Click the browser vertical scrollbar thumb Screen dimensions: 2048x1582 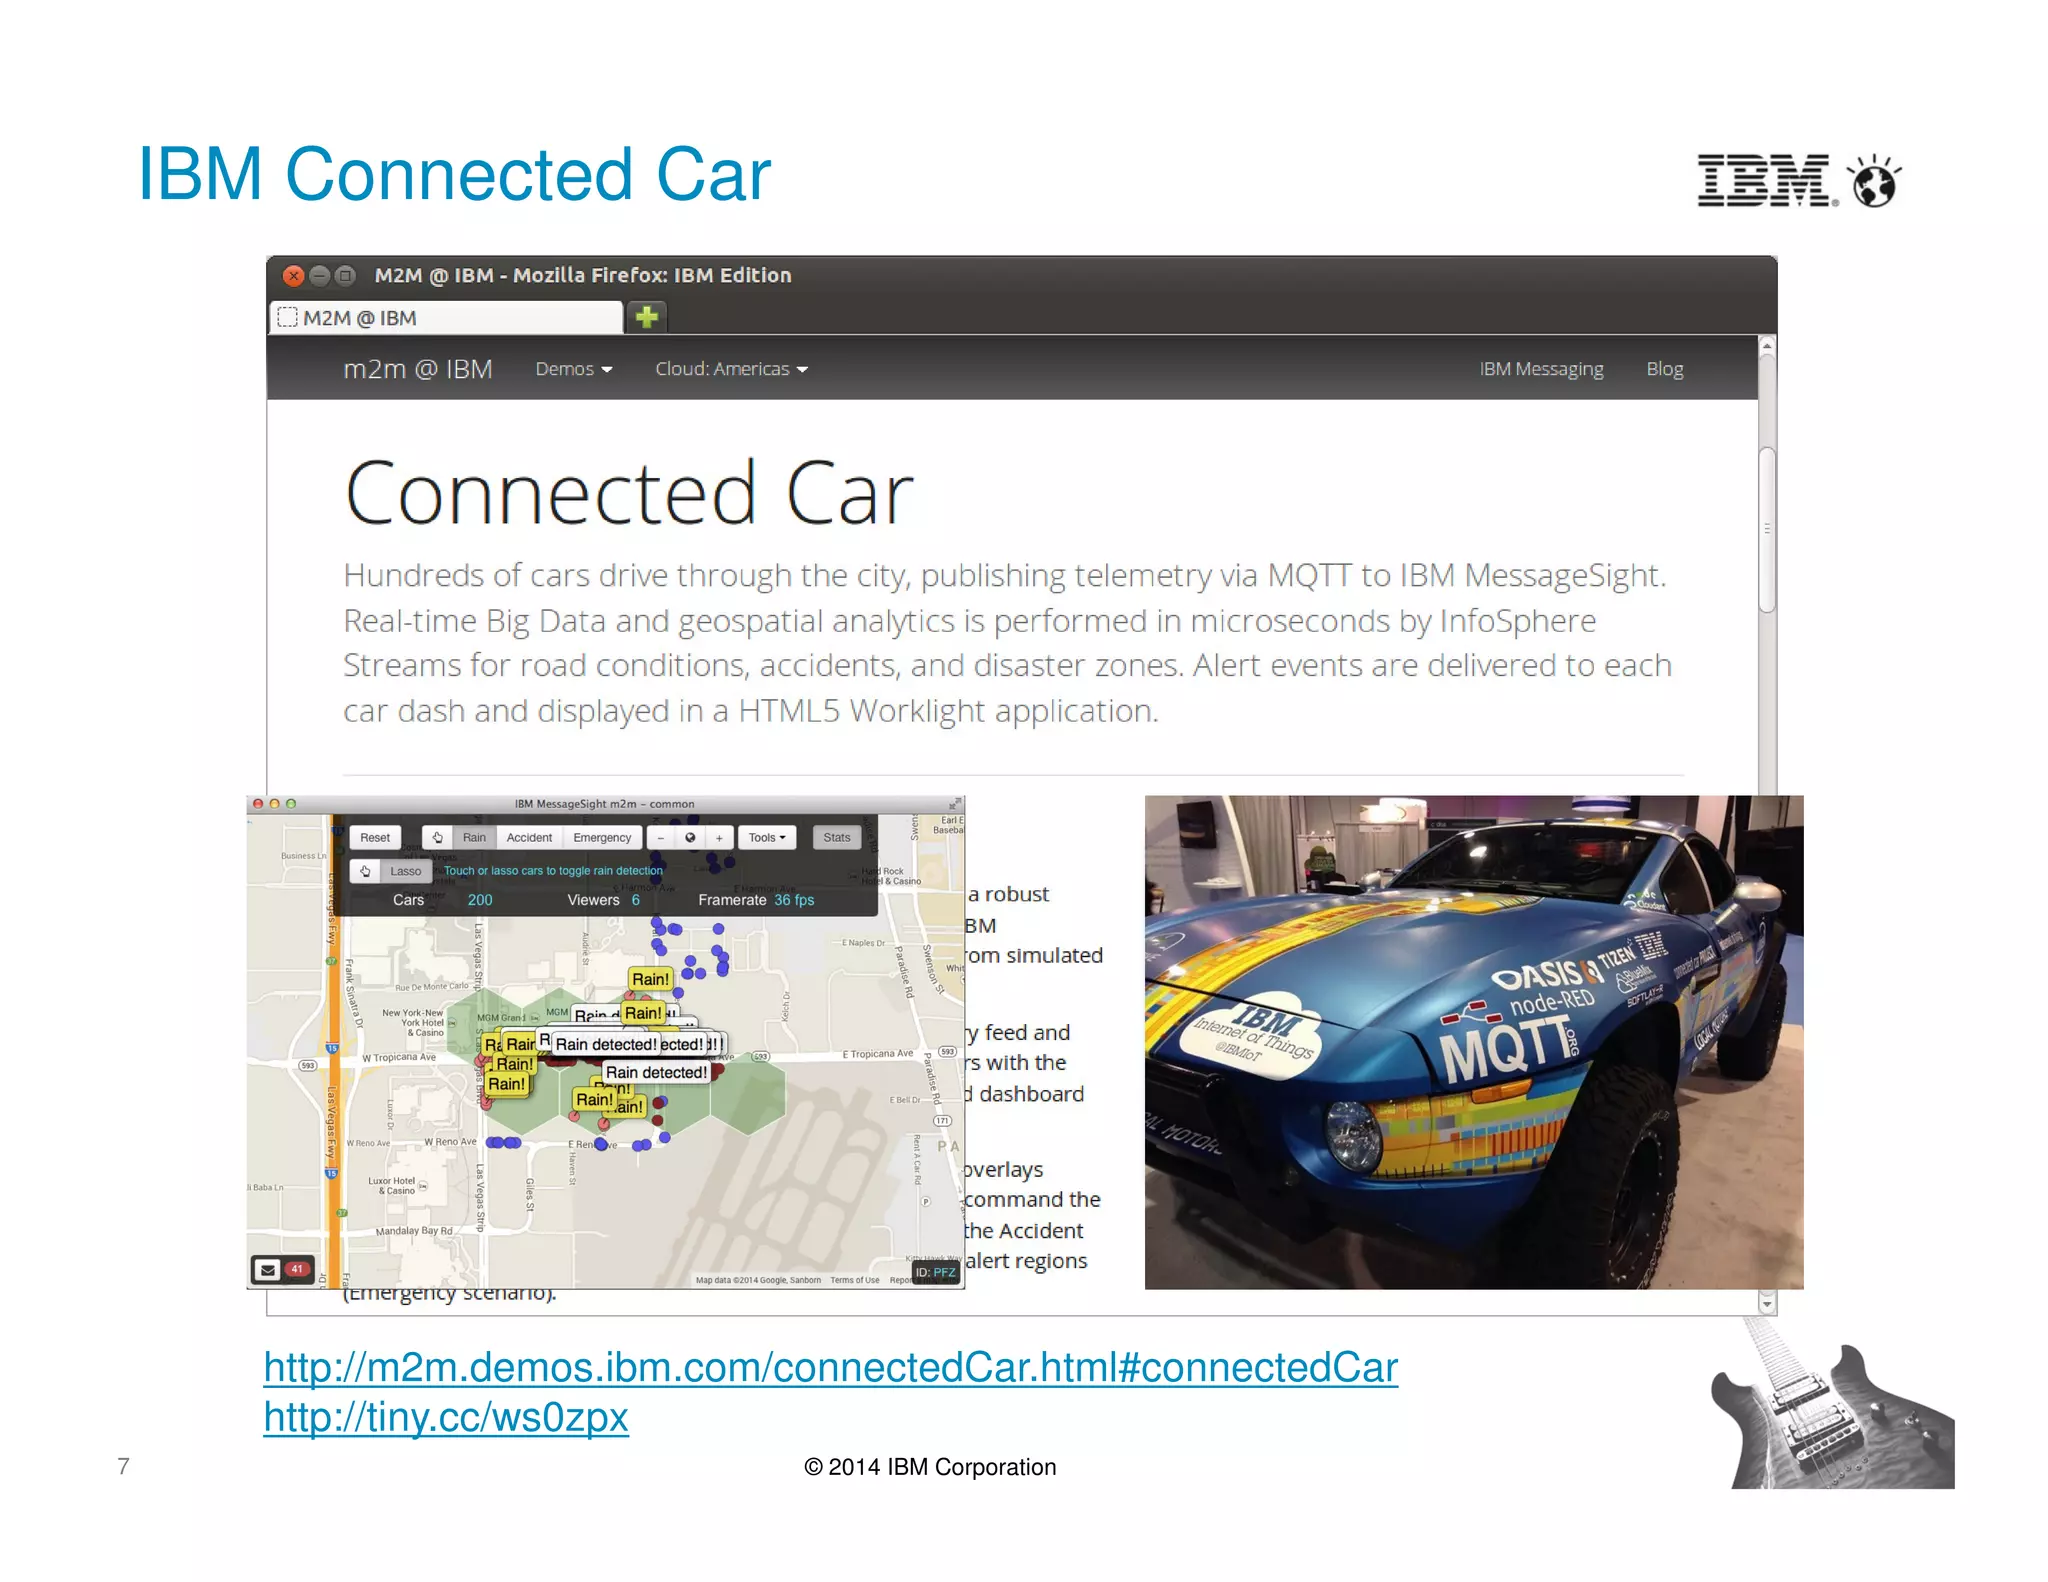(1767, 530)
